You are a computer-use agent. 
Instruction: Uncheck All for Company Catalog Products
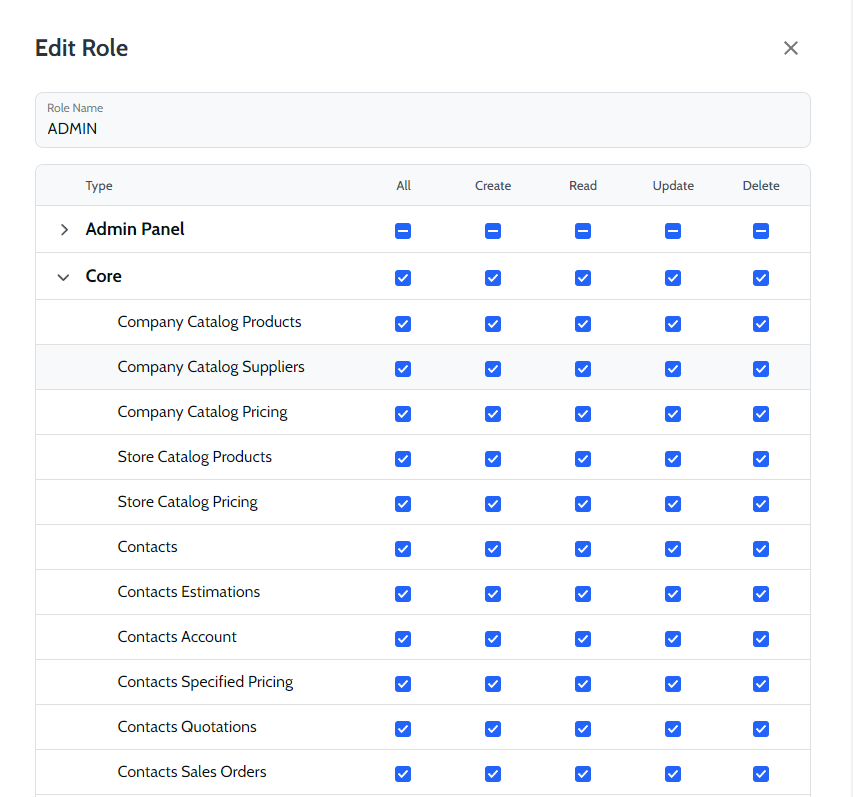tap(403, 324)
